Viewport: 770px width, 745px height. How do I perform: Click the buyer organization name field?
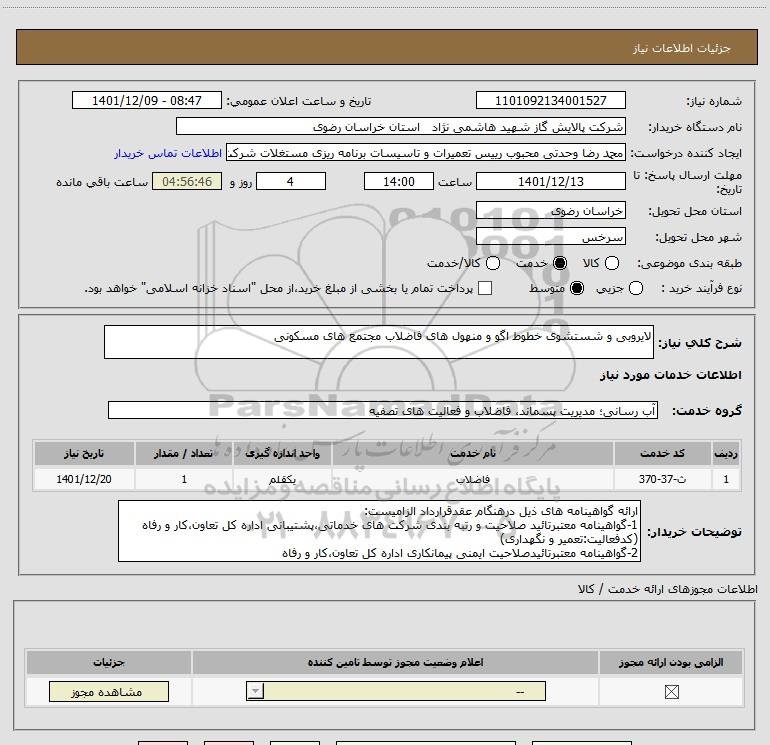pos(401,126)
